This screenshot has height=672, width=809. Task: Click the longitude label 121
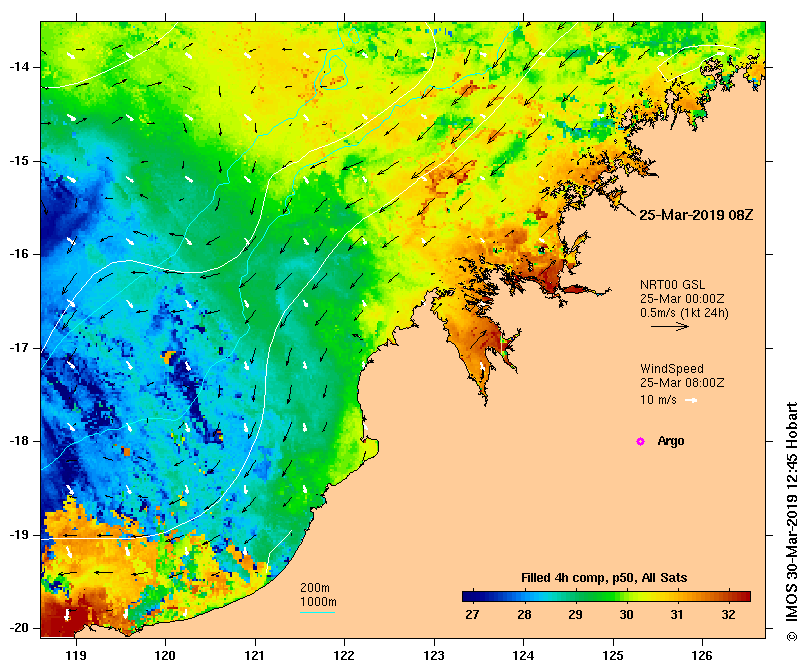(255, 655)
